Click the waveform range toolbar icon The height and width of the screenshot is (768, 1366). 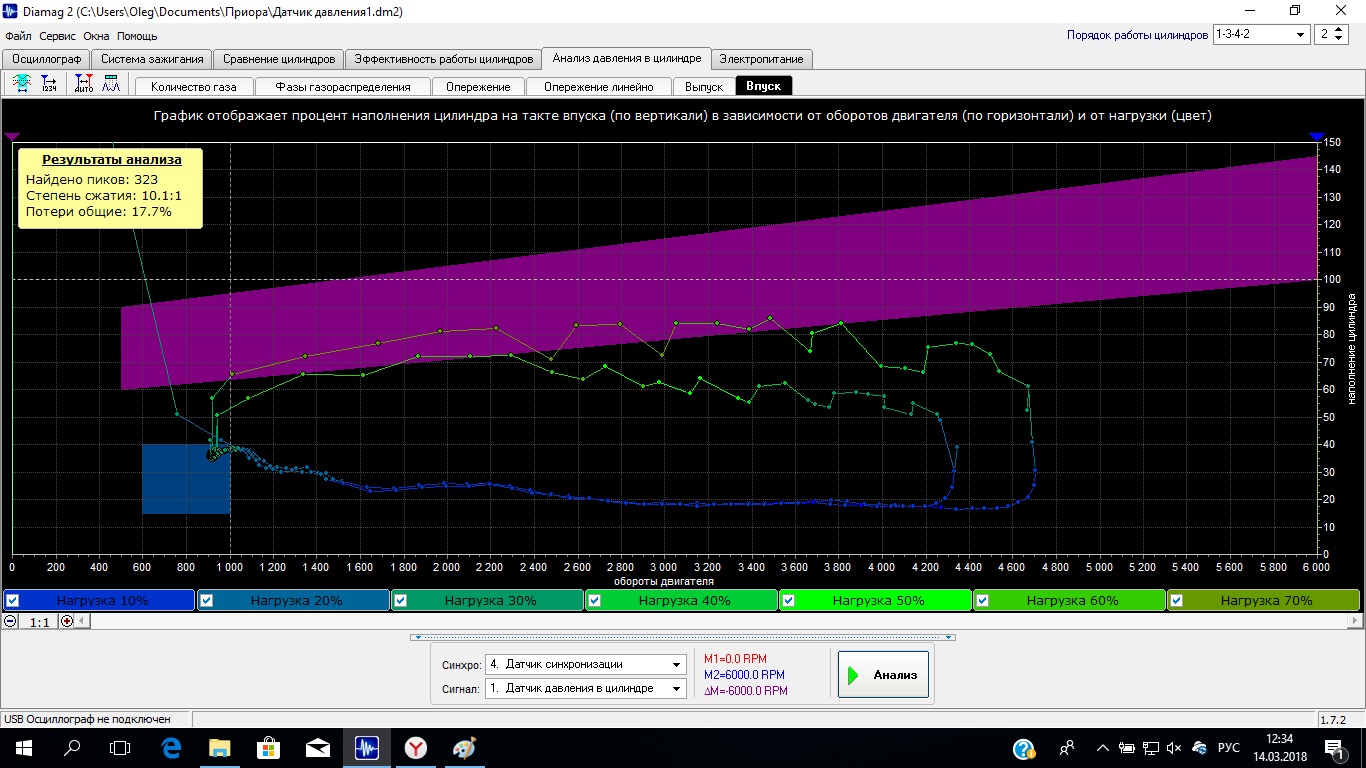coord(22,85)
